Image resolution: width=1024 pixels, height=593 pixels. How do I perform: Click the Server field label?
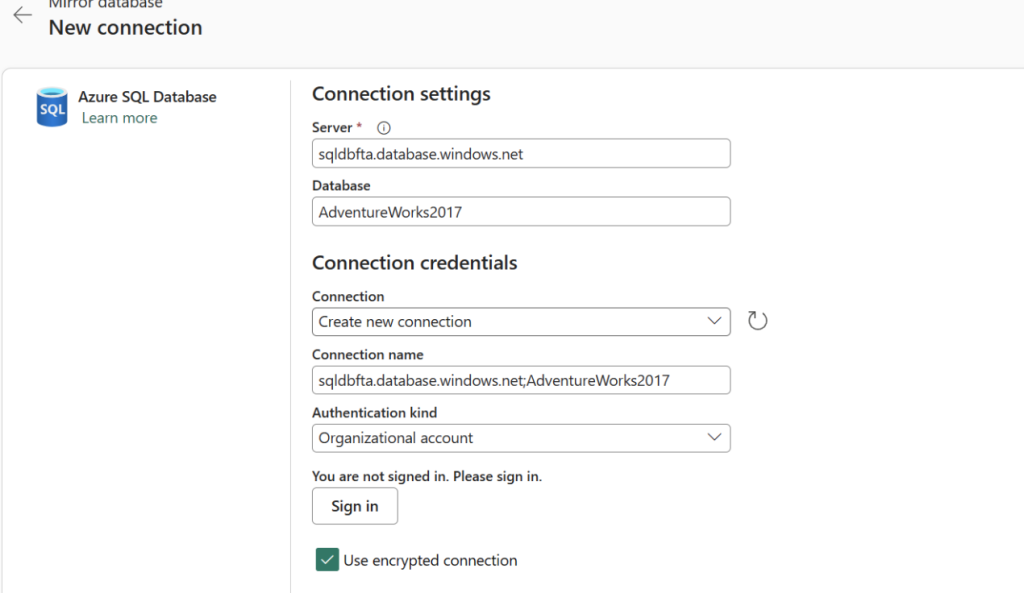pos(332,127)
